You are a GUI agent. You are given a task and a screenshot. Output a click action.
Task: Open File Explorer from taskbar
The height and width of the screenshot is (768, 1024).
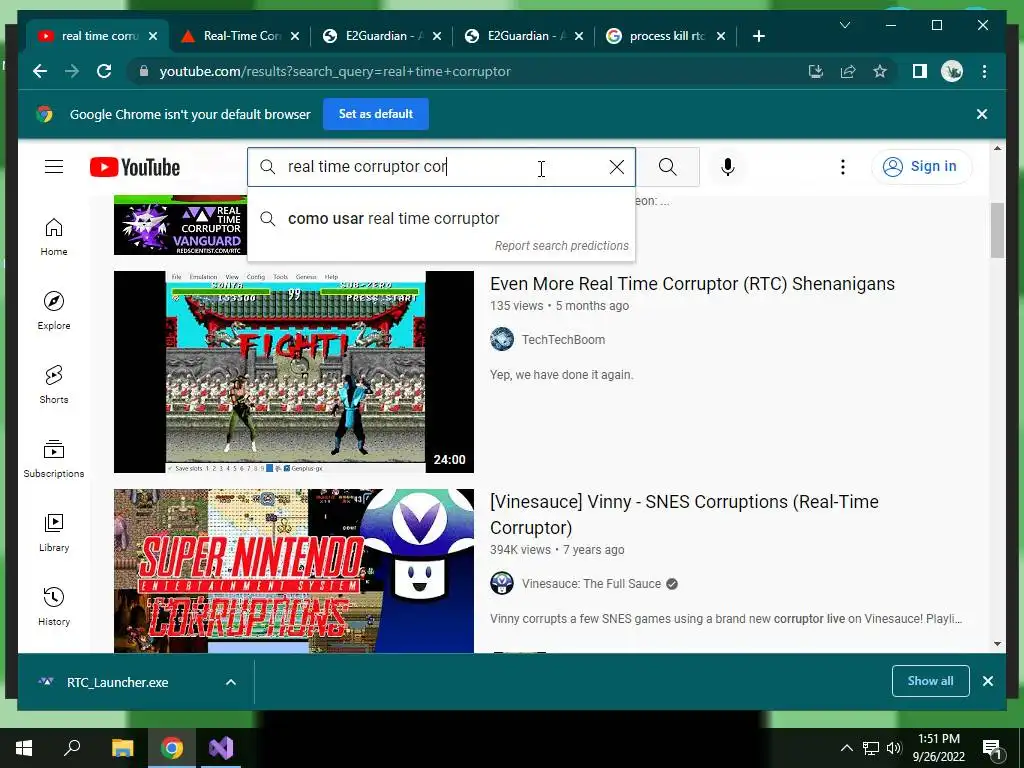[x=122, y=748]
